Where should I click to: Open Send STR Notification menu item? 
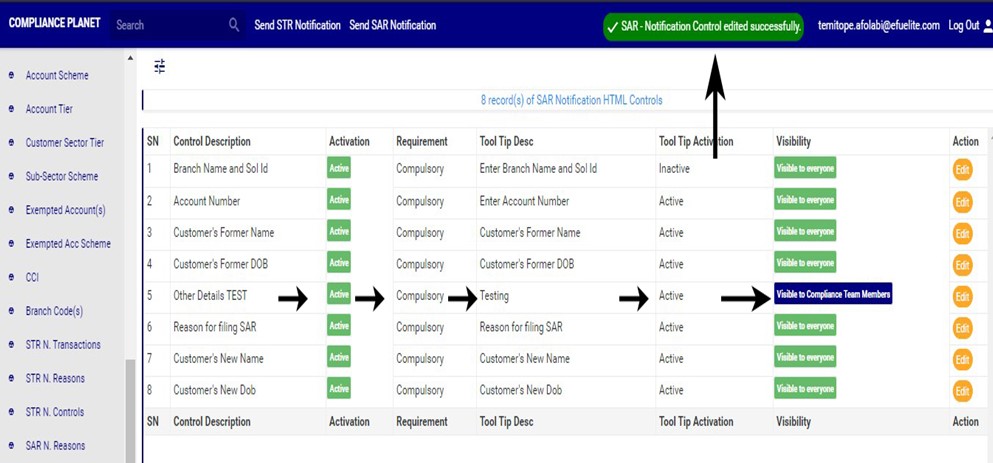coord(297,25)
